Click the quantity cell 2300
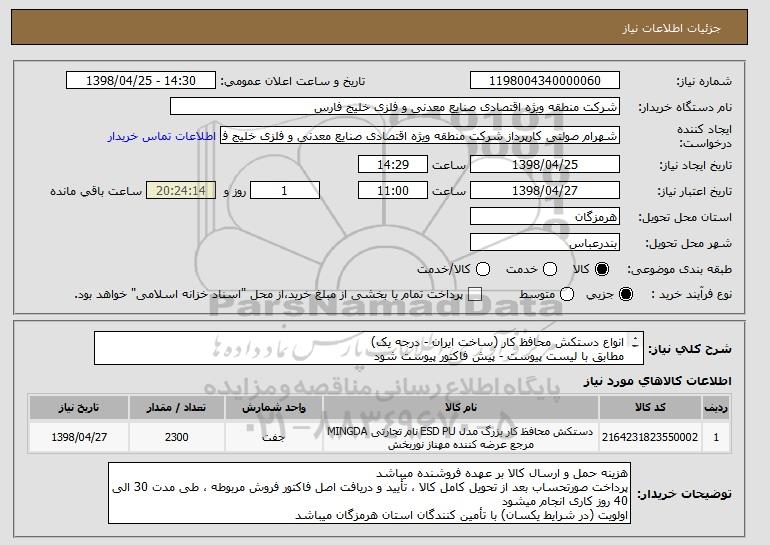The image size is (770, 545). (x=177, y=437)
